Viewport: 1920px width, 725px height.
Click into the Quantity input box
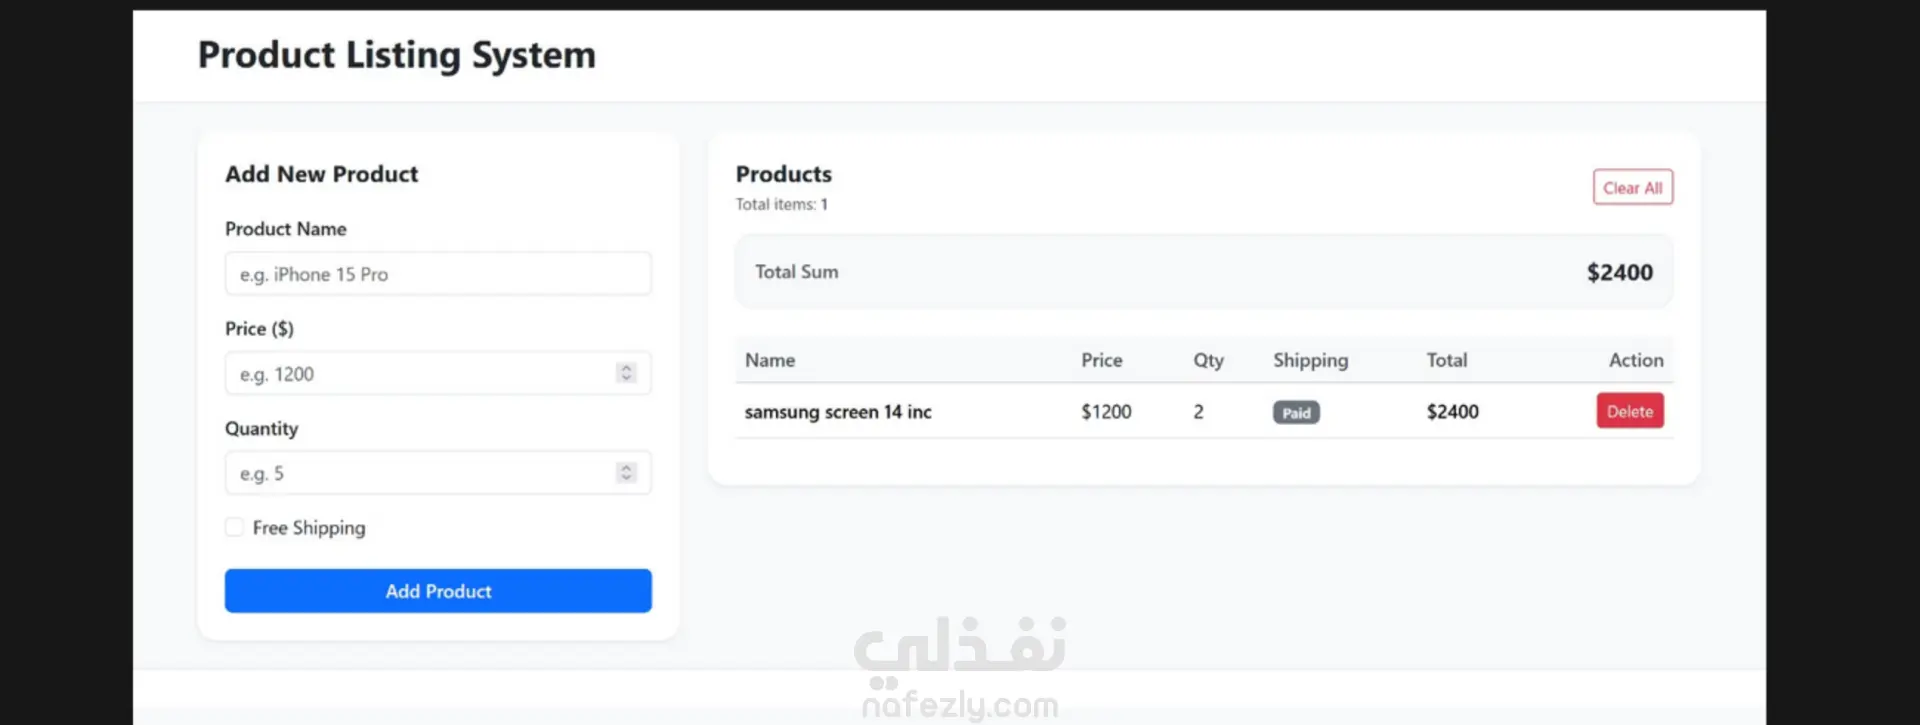tap(420, 473)
